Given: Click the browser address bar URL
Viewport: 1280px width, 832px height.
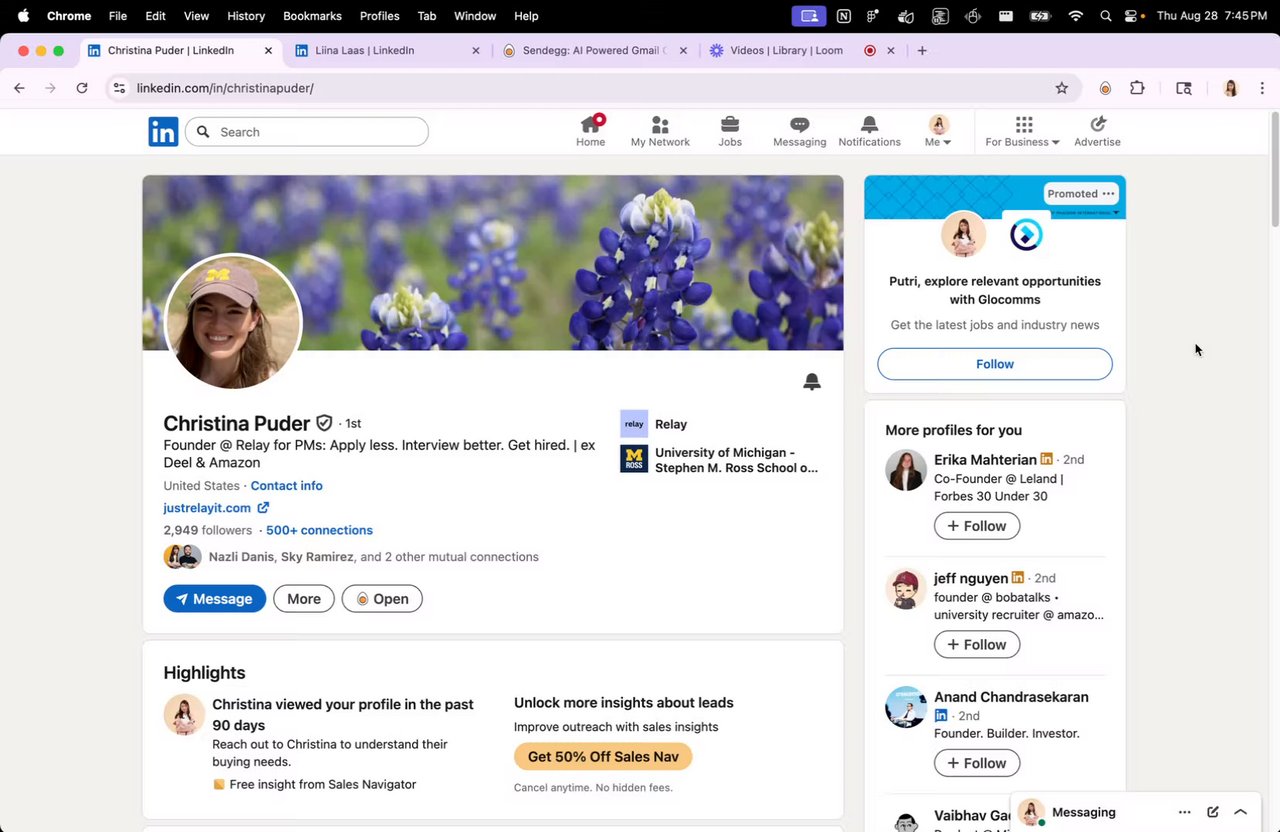Looking at the screenshot, I should click(x=225, y=88).
